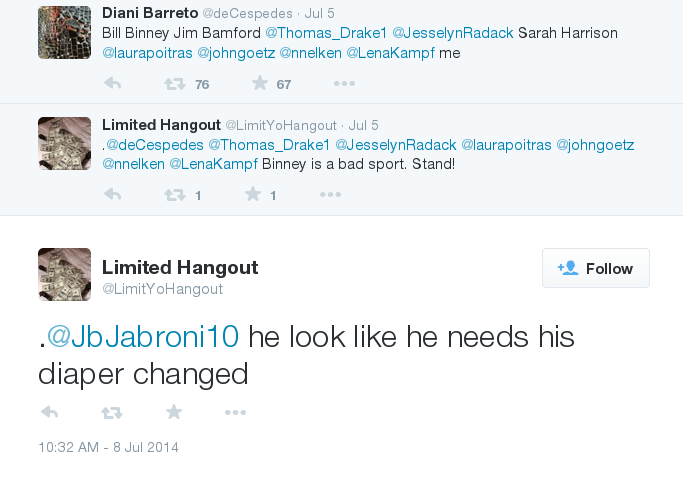Favorite Diani Barreto's tweet with 67 stars

260,83
